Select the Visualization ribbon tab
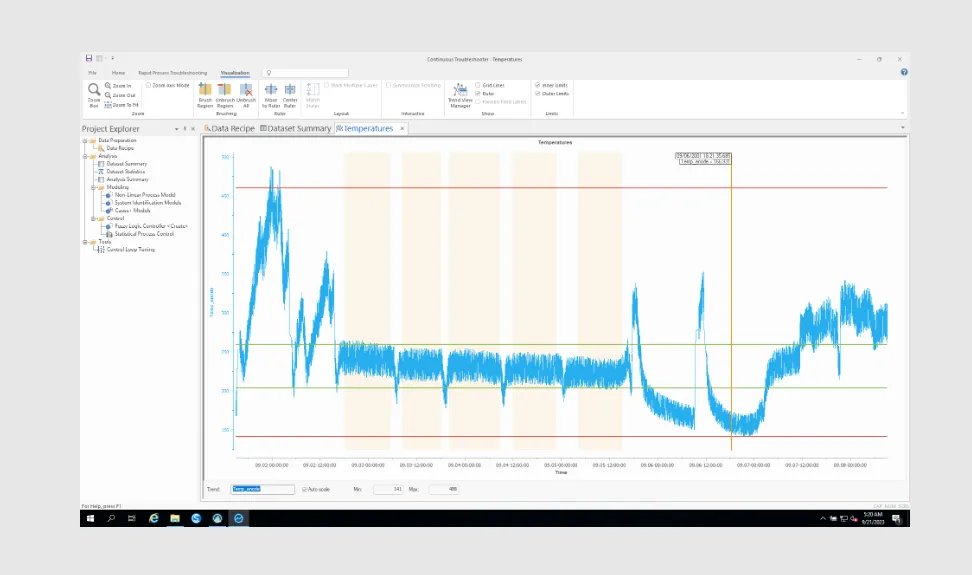The width and height of the screenshot is (972, 575). [235, 73]
